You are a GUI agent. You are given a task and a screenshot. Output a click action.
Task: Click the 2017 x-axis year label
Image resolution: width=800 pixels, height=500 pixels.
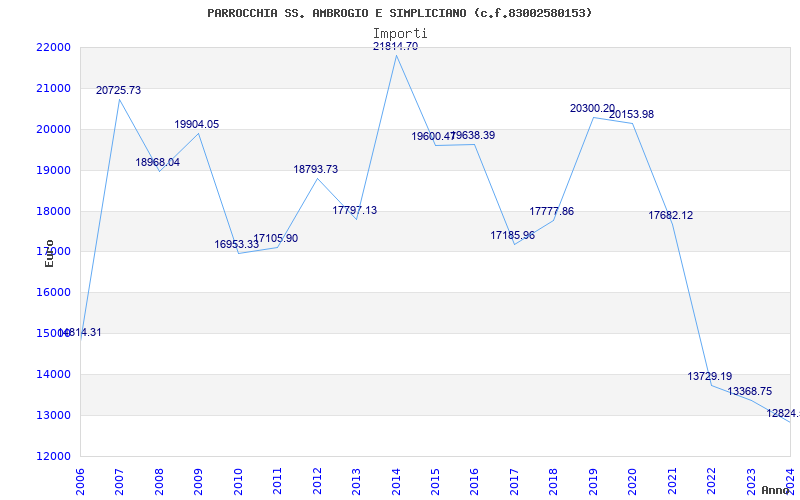pyautogui.click(x=514, y=481)
